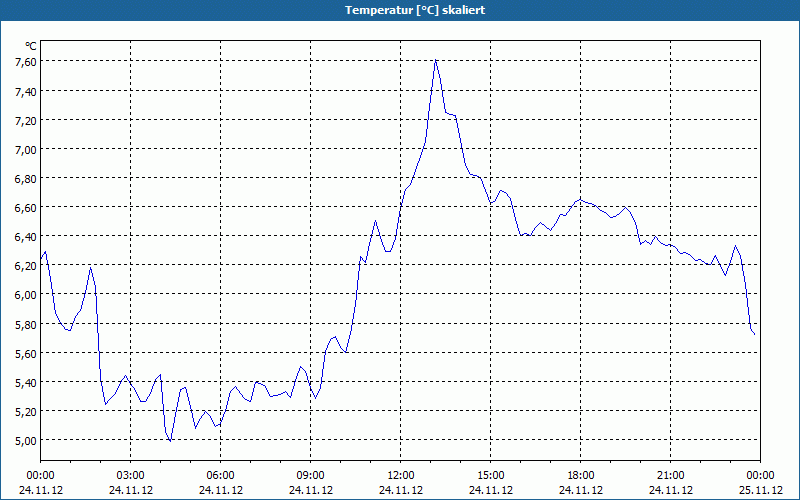
Task: Select the 7,60 y-axis label
Action: pyautogui.click(x=26, y=62)
